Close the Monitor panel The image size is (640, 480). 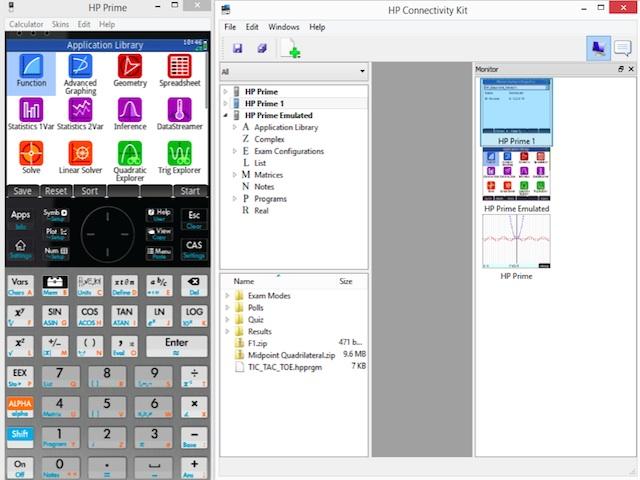pyautogui.click(x=631, y=69)
